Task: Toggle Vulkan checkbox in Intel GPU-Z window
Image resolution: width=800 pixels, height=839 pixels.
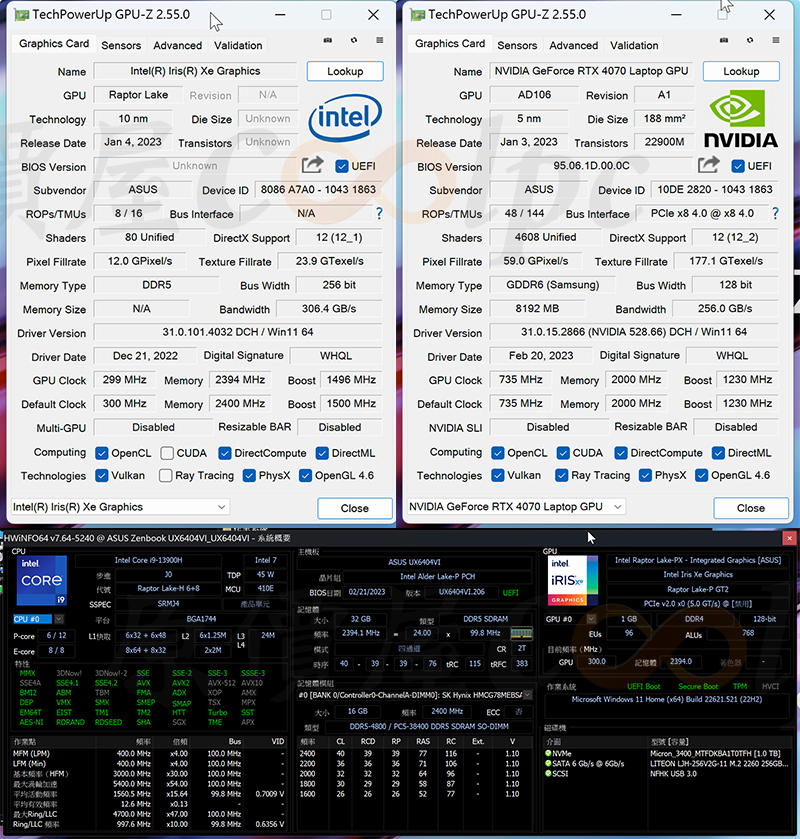Action: (x=102, y=476)
